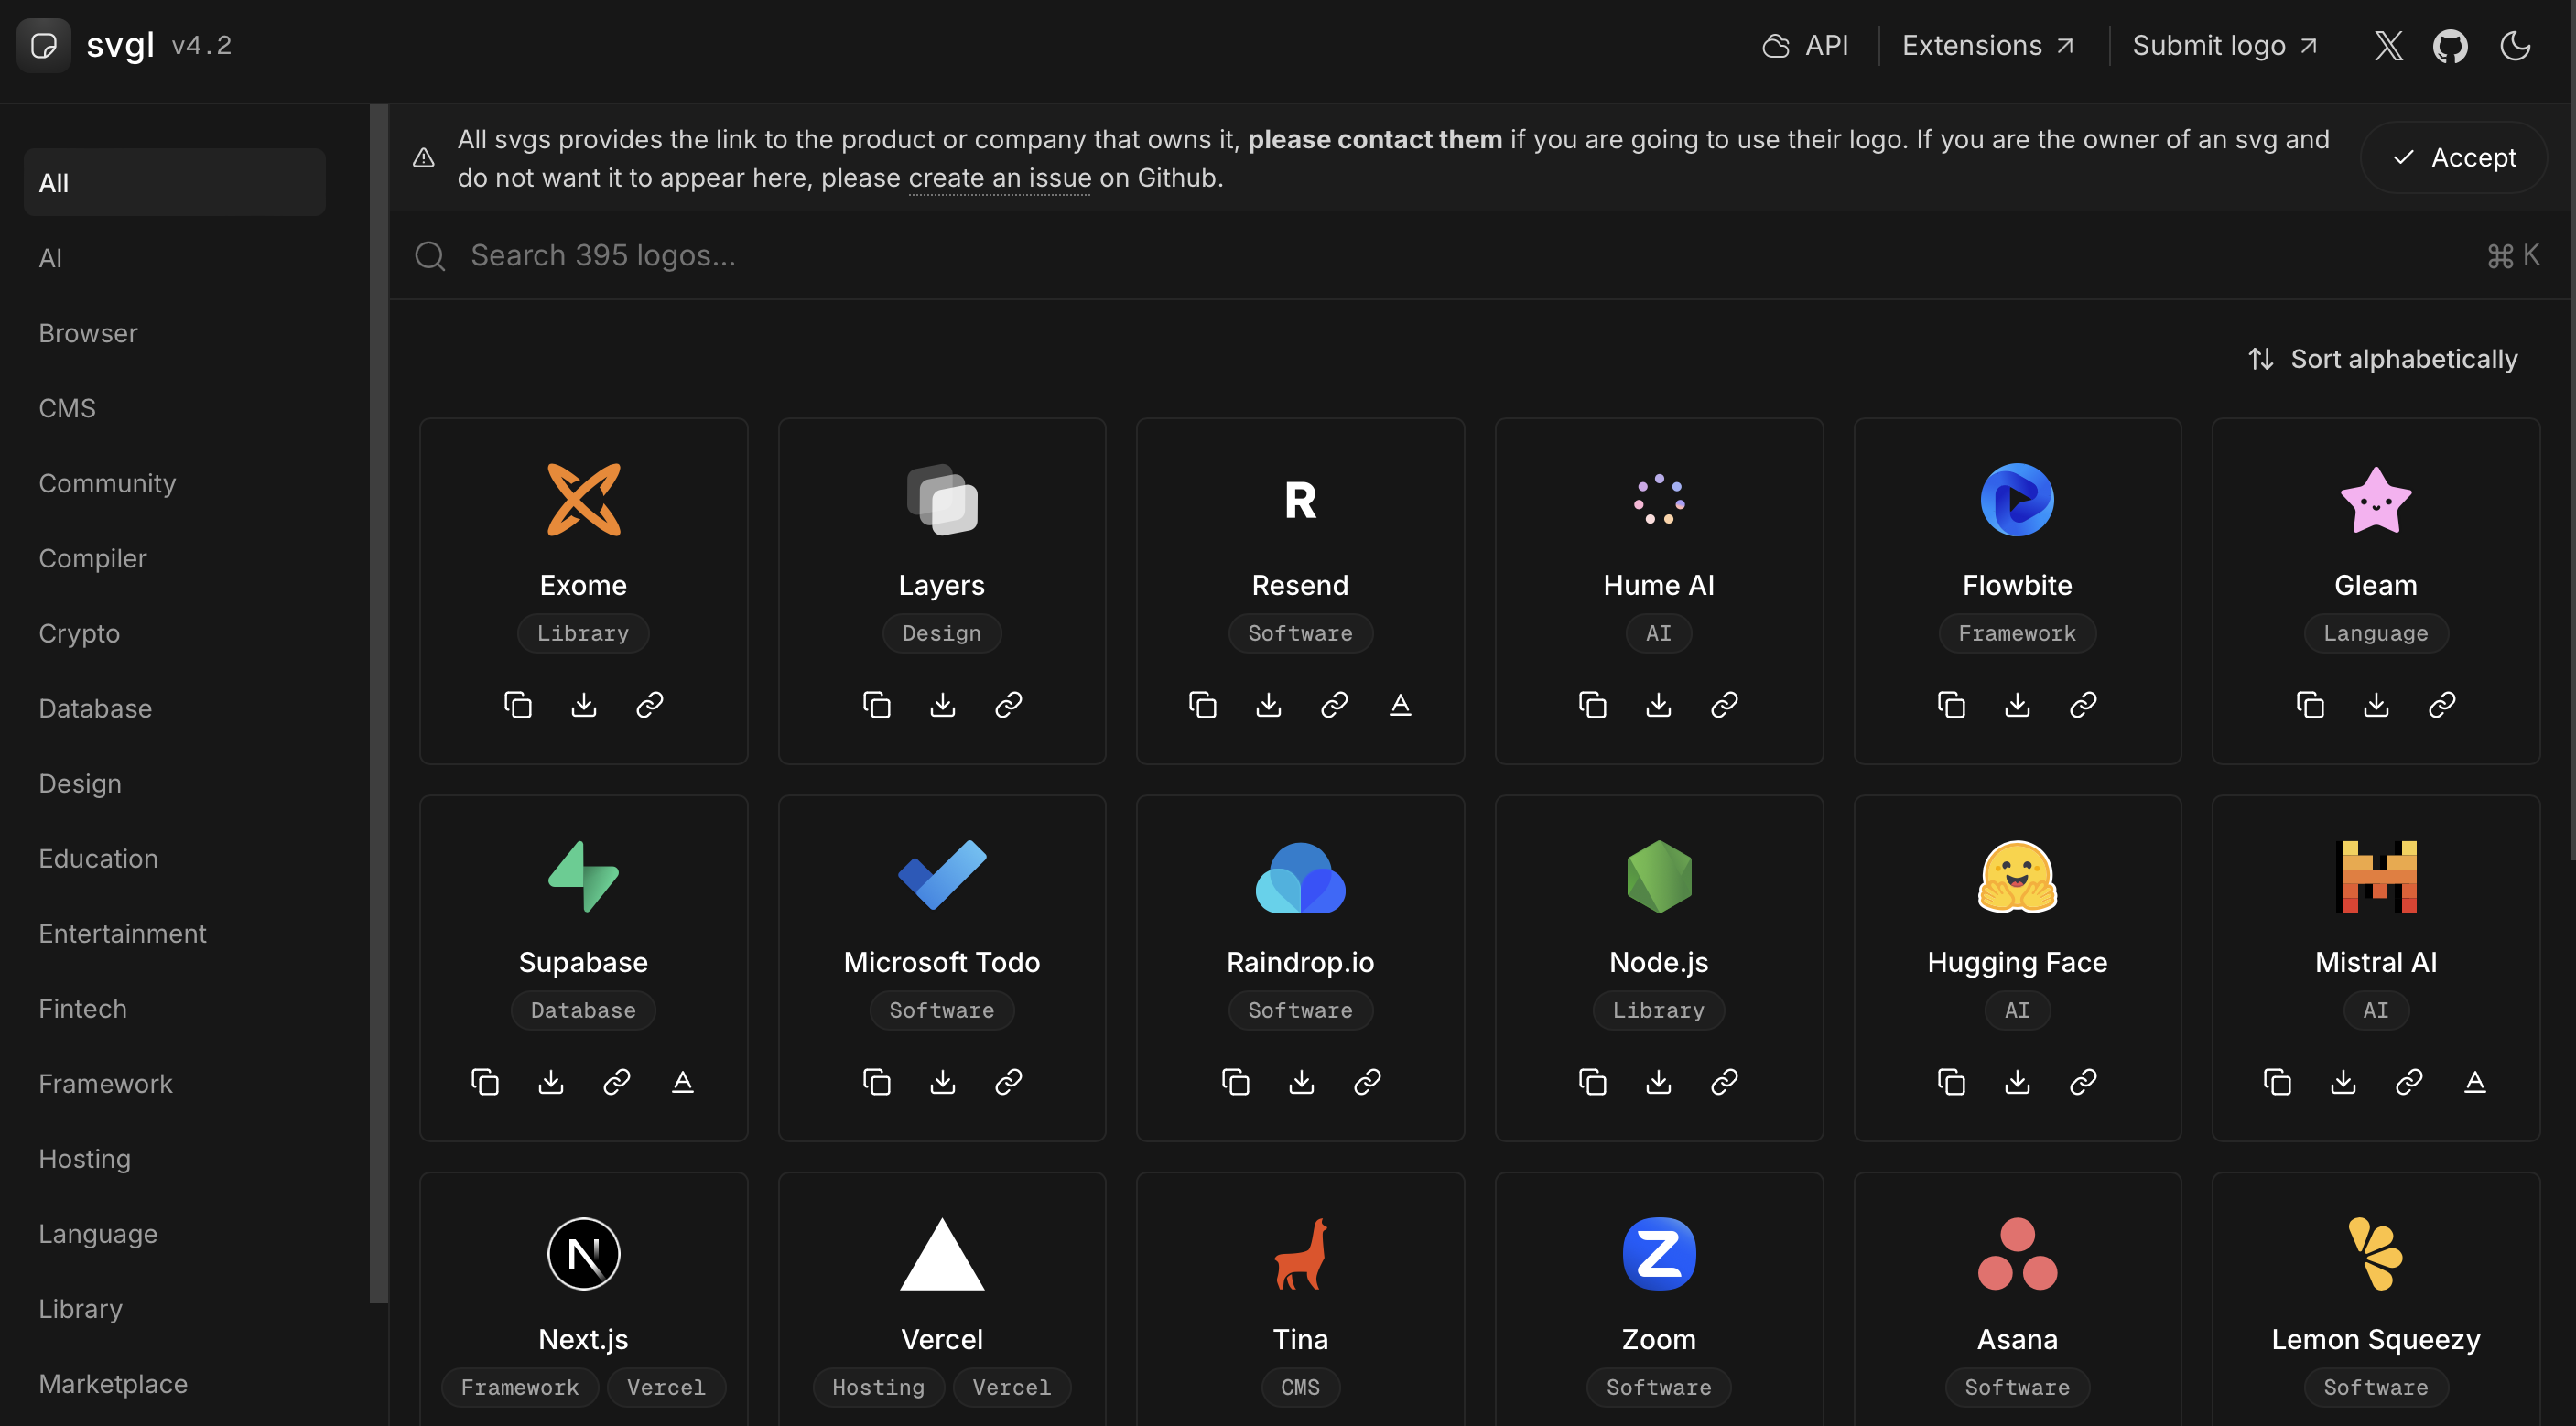Open the Layers website link icon
Screen dimensions: 2576x1426
1009,705
